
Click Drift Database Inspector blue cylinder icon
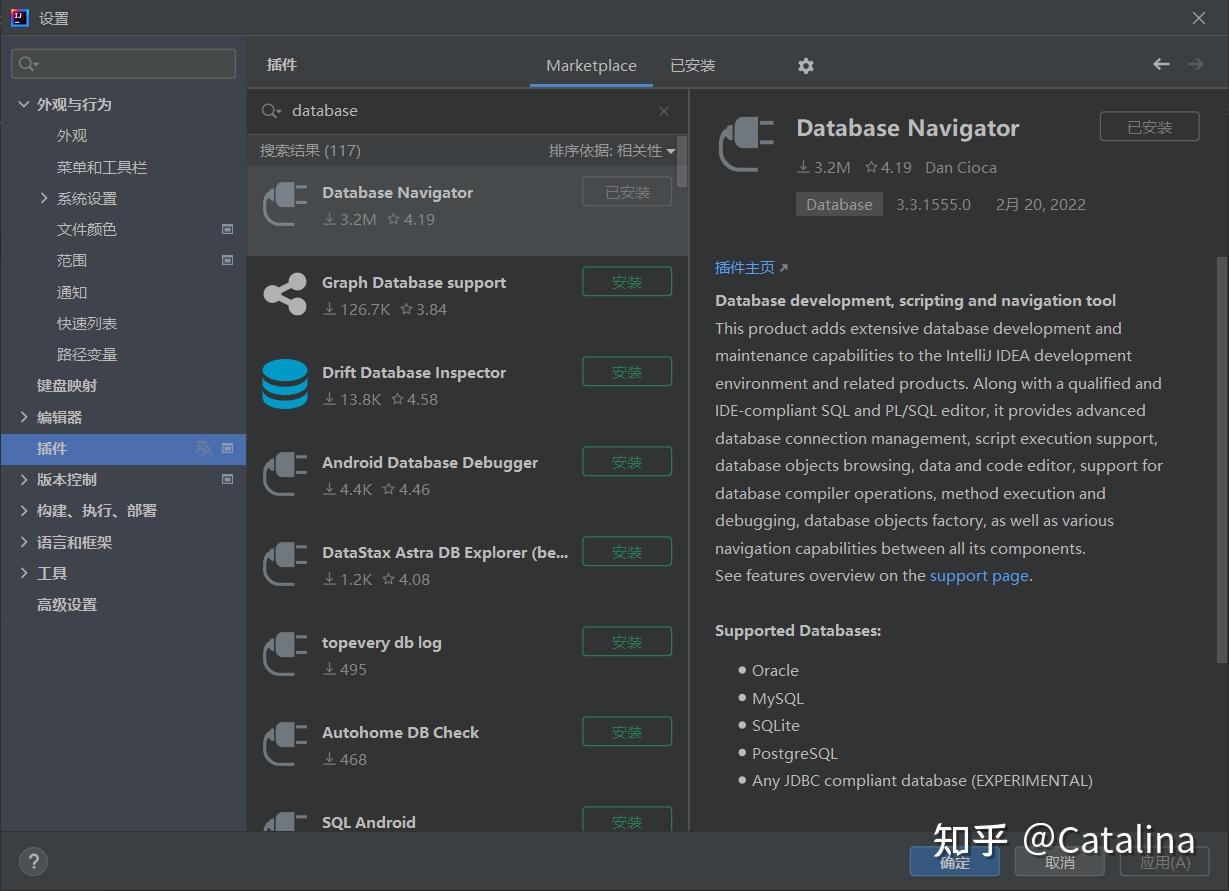click(285, 385)
